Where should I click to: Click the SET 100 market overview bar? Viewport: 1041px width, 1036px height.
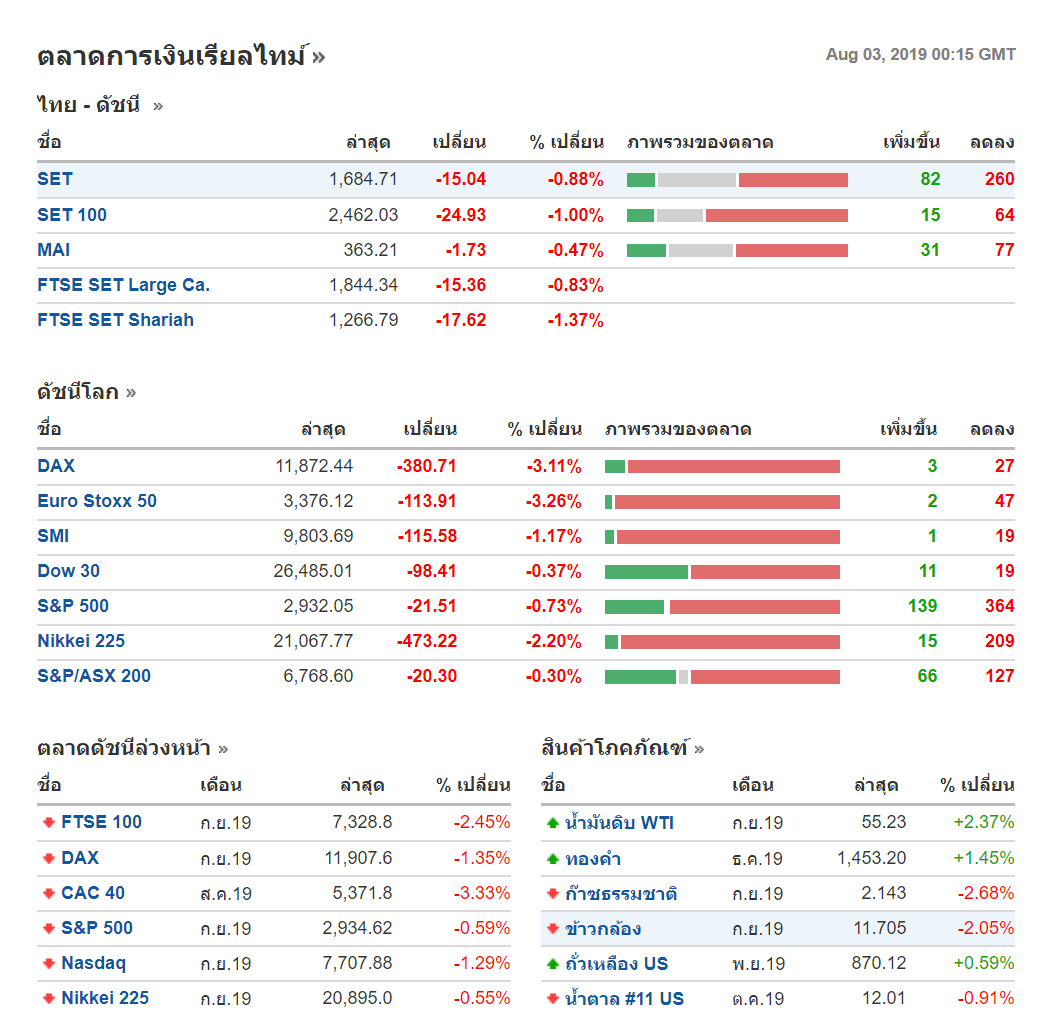[737, 215]
